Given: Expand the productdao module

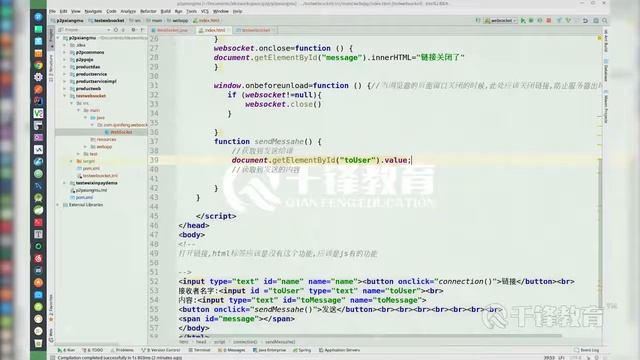Looking at the screenshot, I should pos(65,67).
